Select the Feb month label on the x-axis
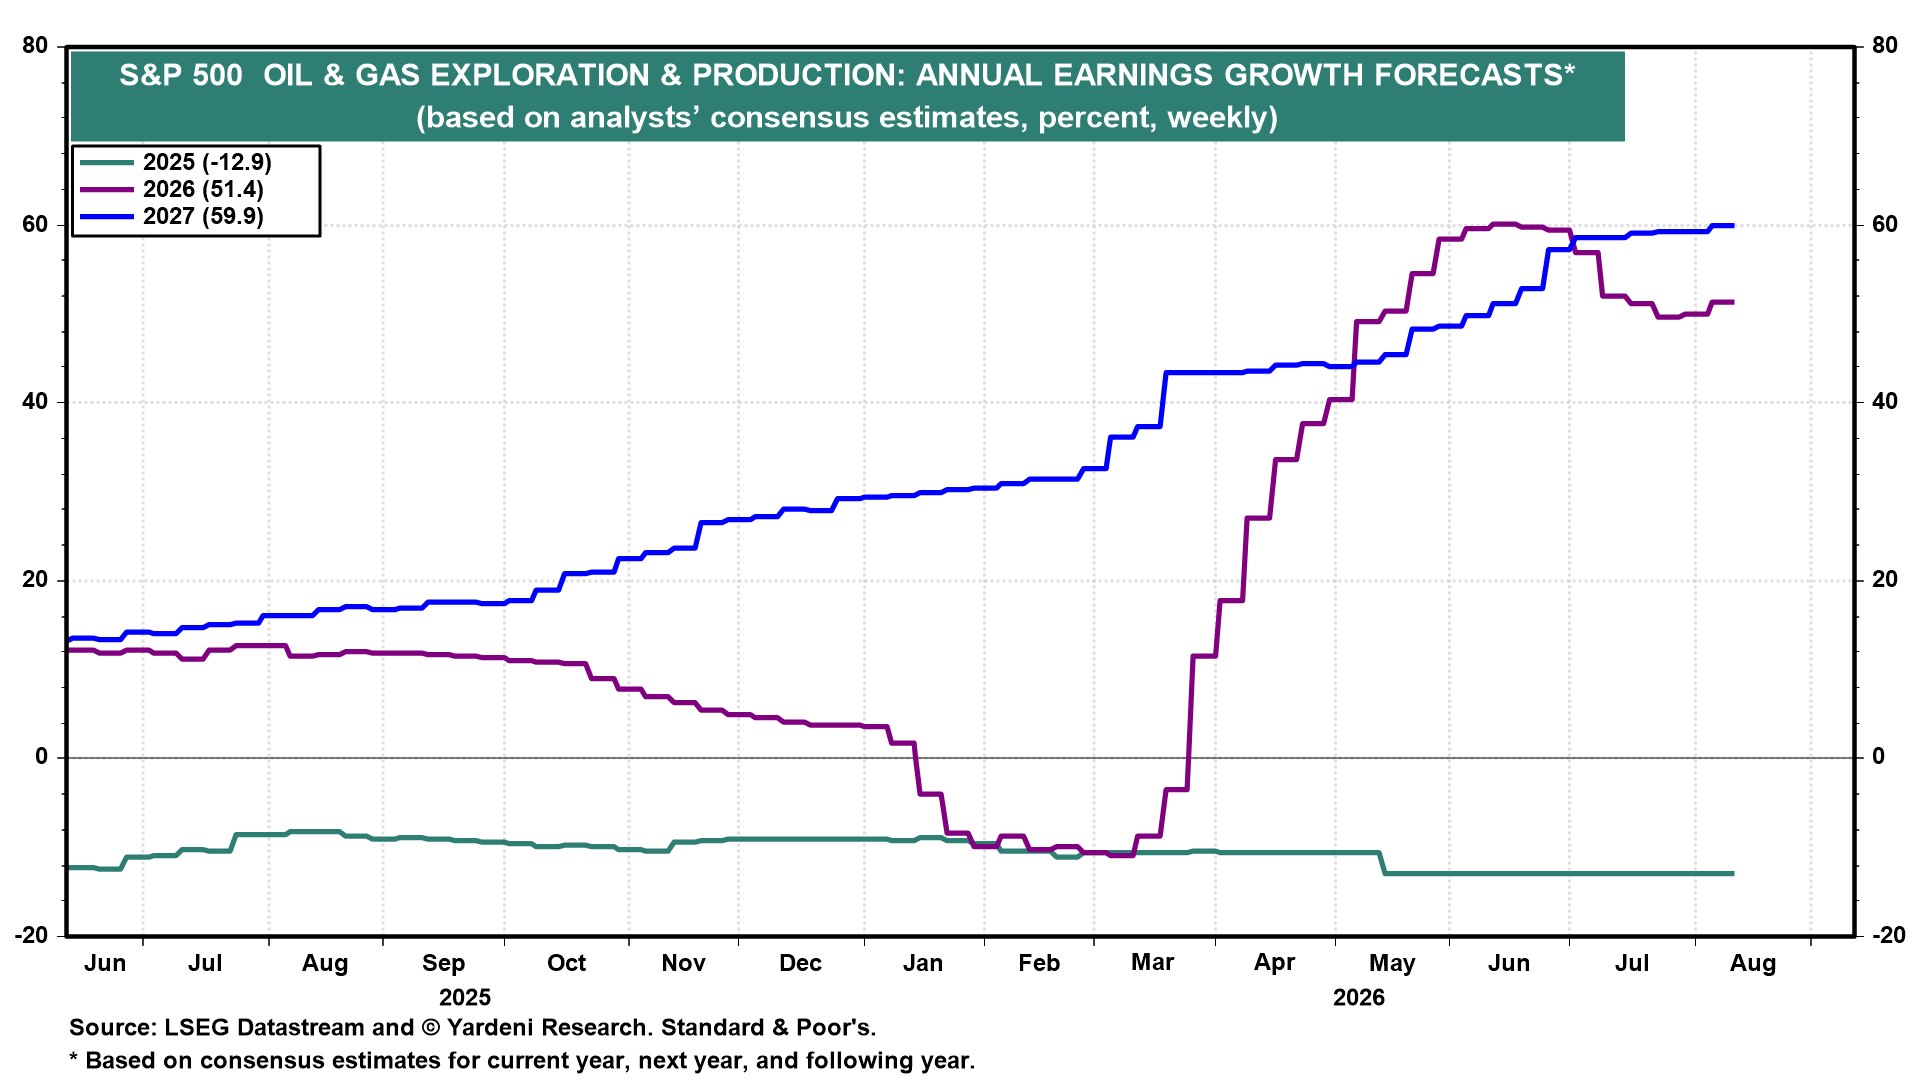The height and width of the screenshot is (1080, 1920). (1039, 963)
